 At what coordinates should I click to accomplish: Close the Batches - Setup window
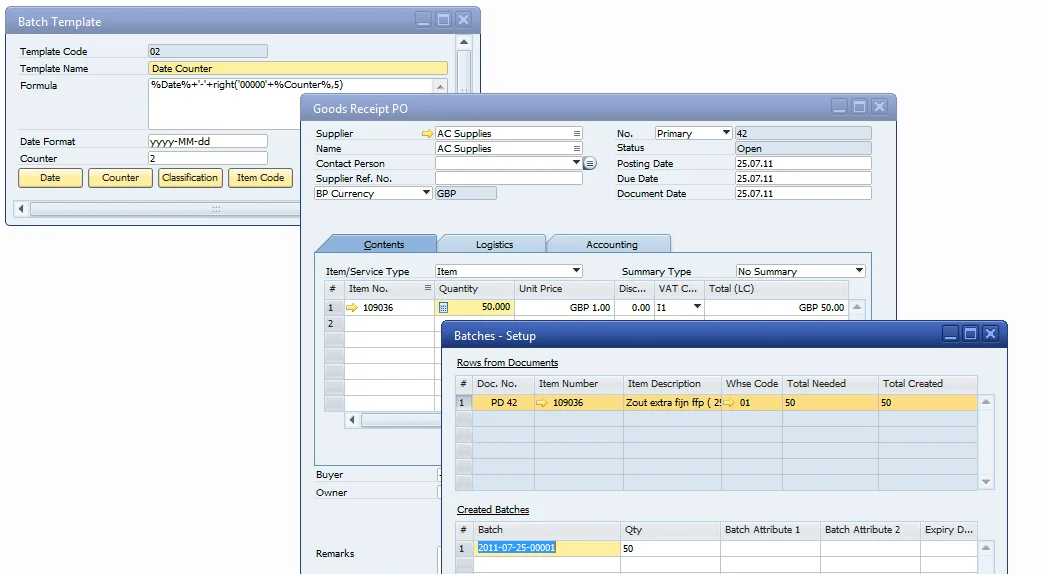[990, 334]
